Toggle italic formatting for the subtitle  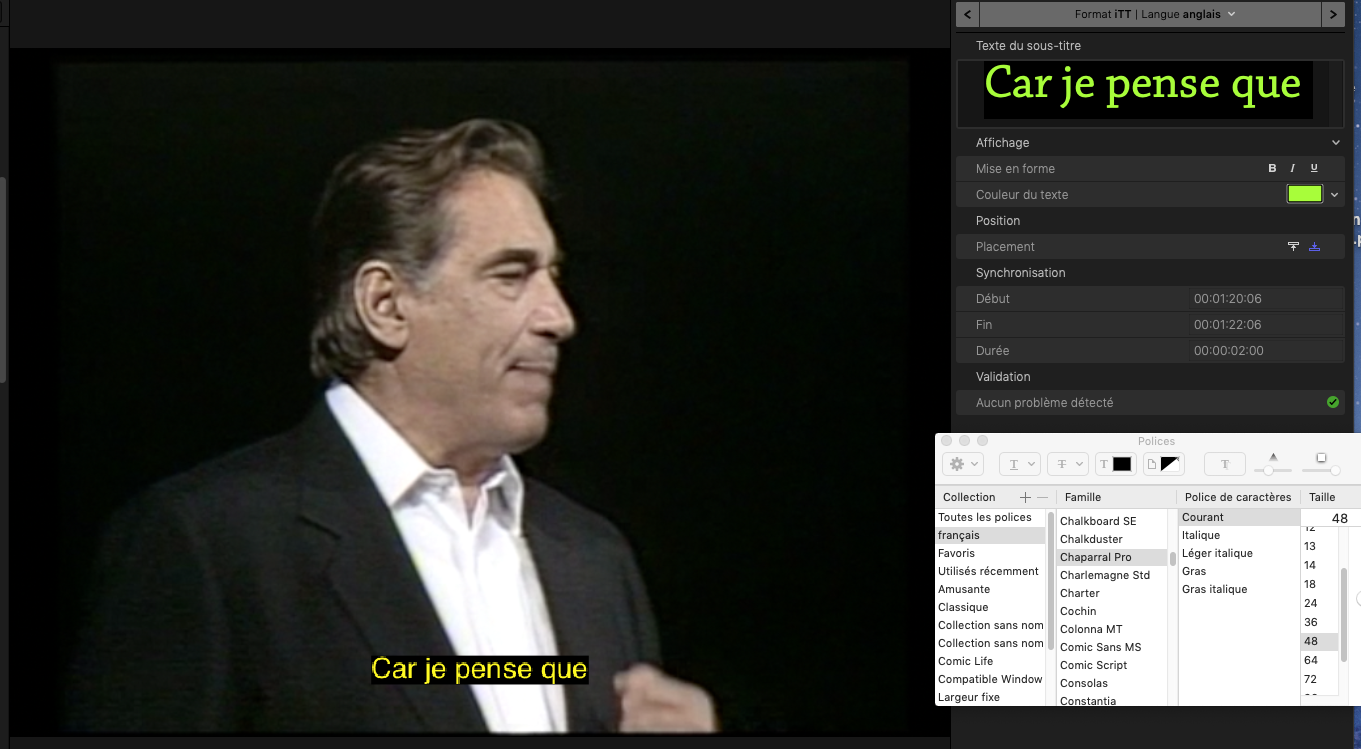tap(1292, 169)
